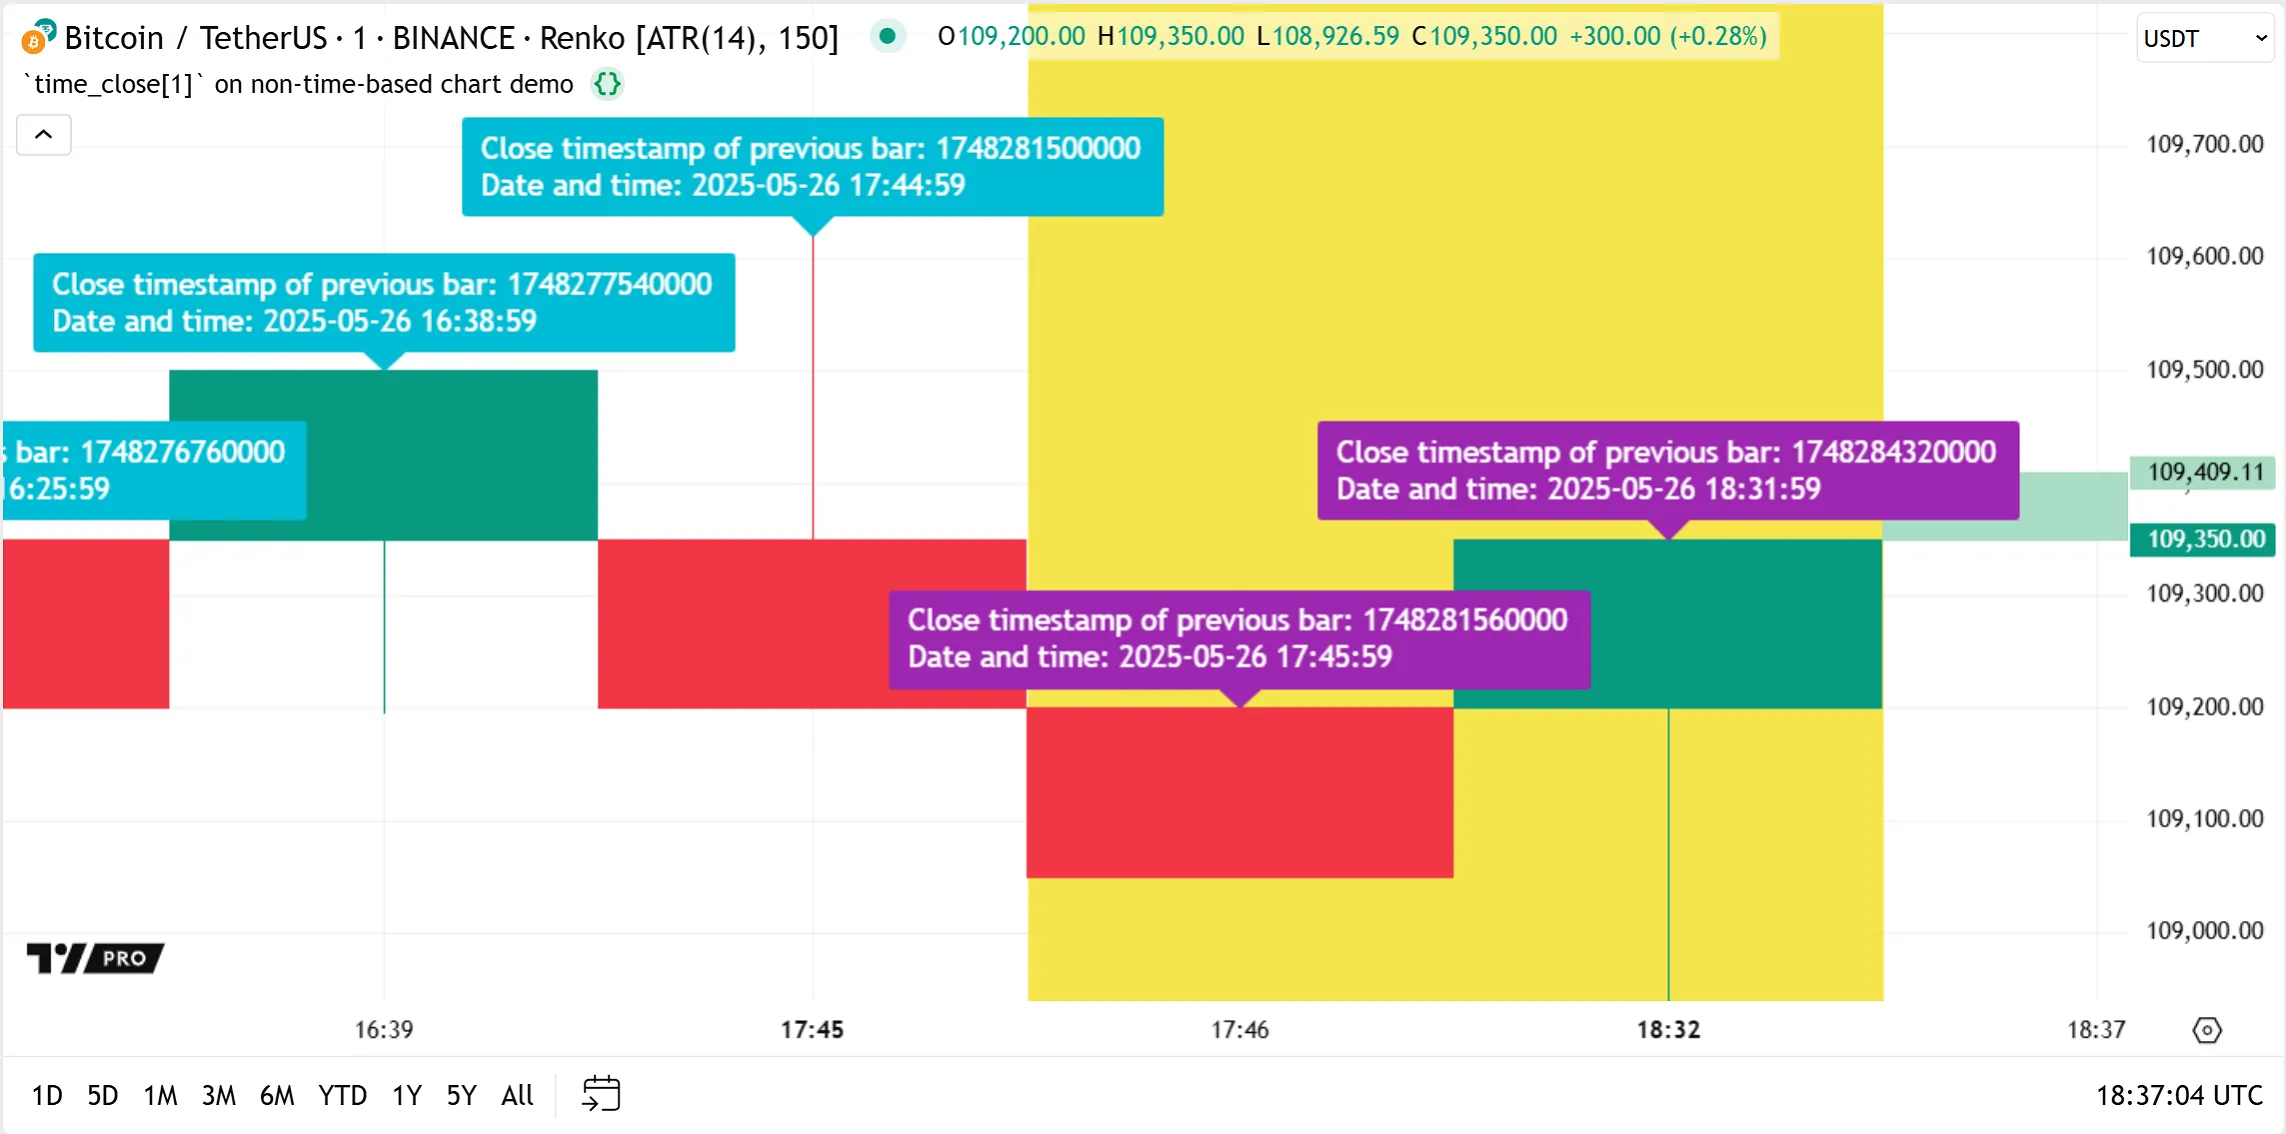Choose the YTD time range
The height and width of the screenshot is (1134, 2286).
pyautogui.click(x=342, y=1095)
